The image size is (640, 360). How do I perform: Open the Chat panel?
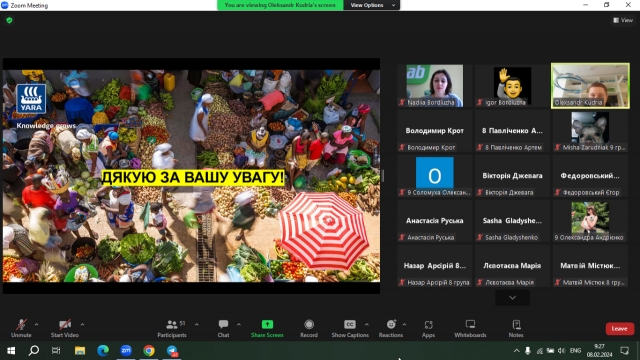(223, 328)
